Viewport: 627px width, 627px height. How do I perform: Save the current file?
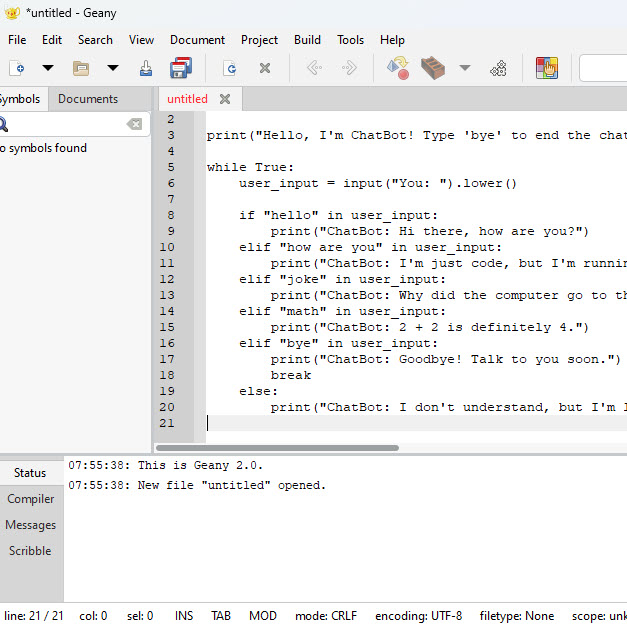[146, 68]
